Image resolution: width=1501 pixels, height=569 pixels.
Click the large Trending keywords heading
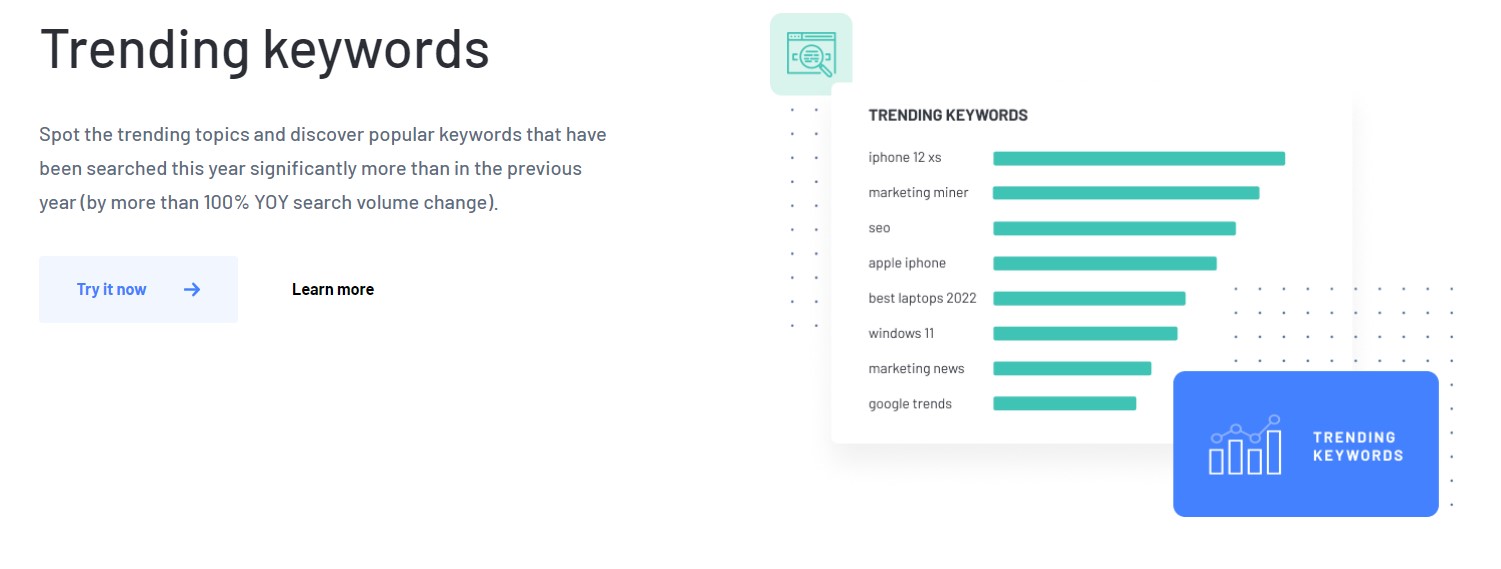click(264, 48)
